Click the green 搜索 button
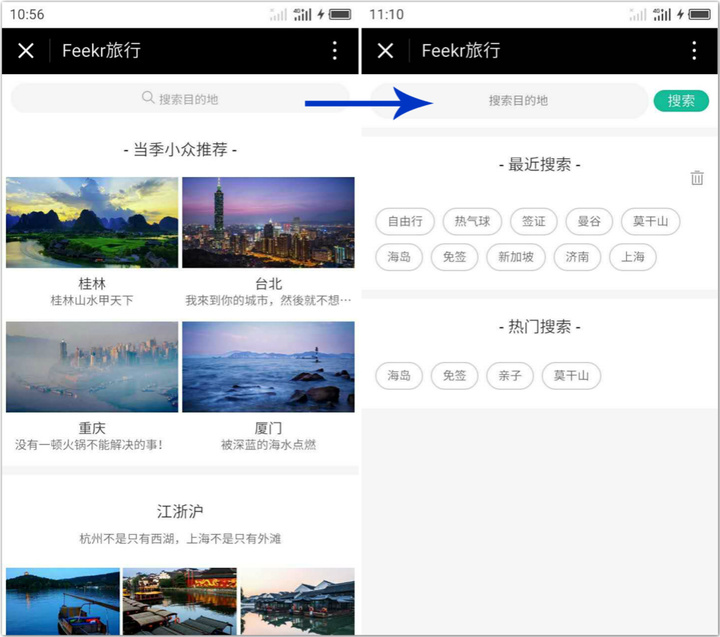 681,101
